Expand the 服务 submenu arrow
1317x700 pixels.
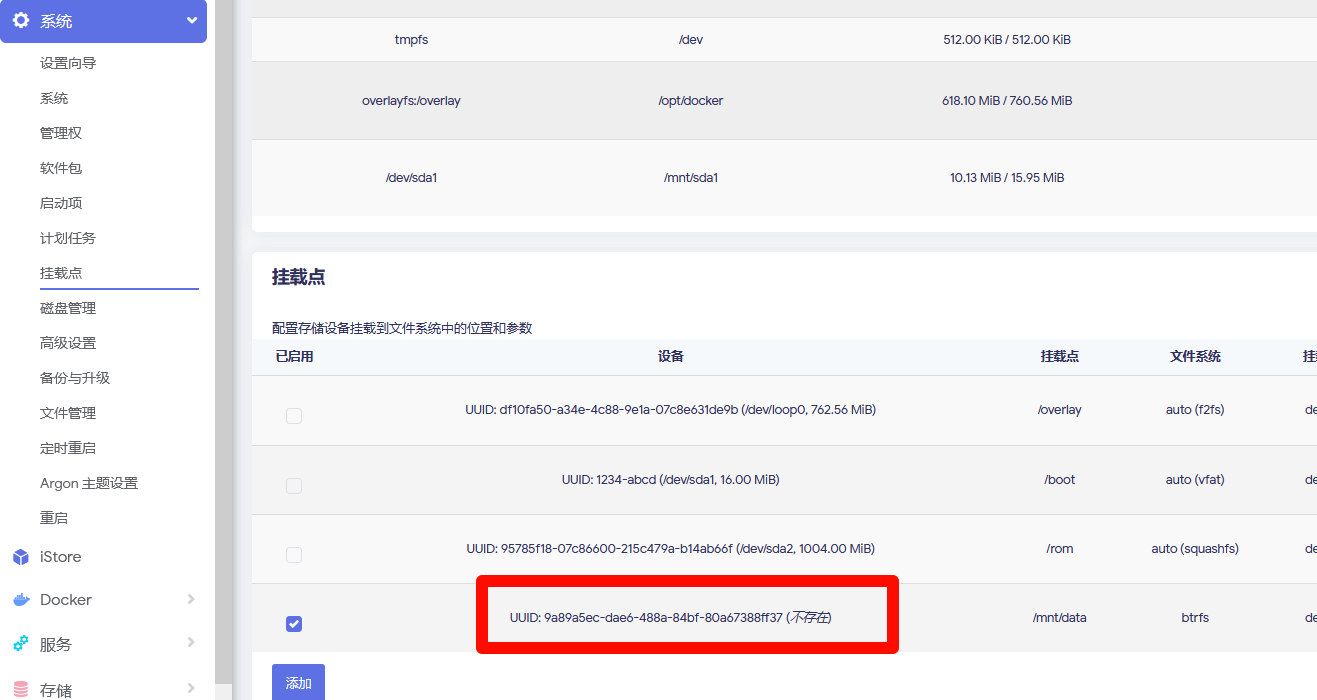pyautogui.click(x=191, y=643)
